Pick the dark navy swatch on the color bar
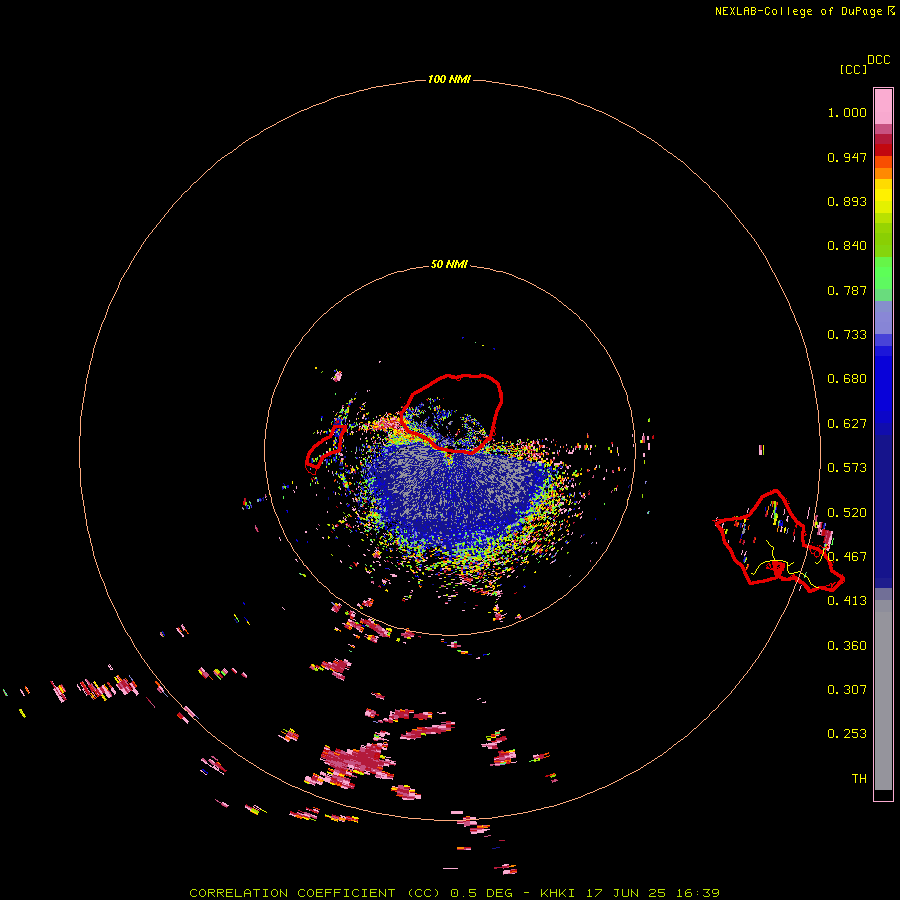Screen dimensions: 900x900 (x=883, y=511)
